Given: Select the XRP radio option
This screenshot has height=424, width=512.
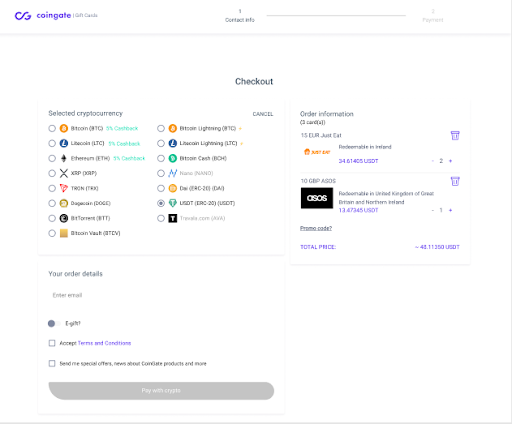Looking at the screenshot, I should 52,173.
